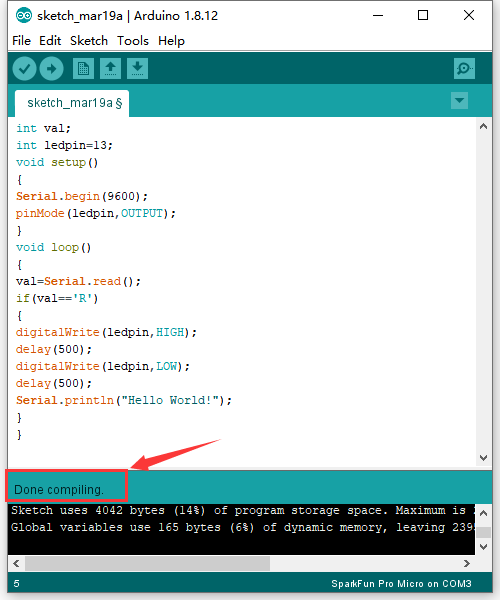
Task: Select the sketch_mar19a tab
Action: [x=72, y=103]
